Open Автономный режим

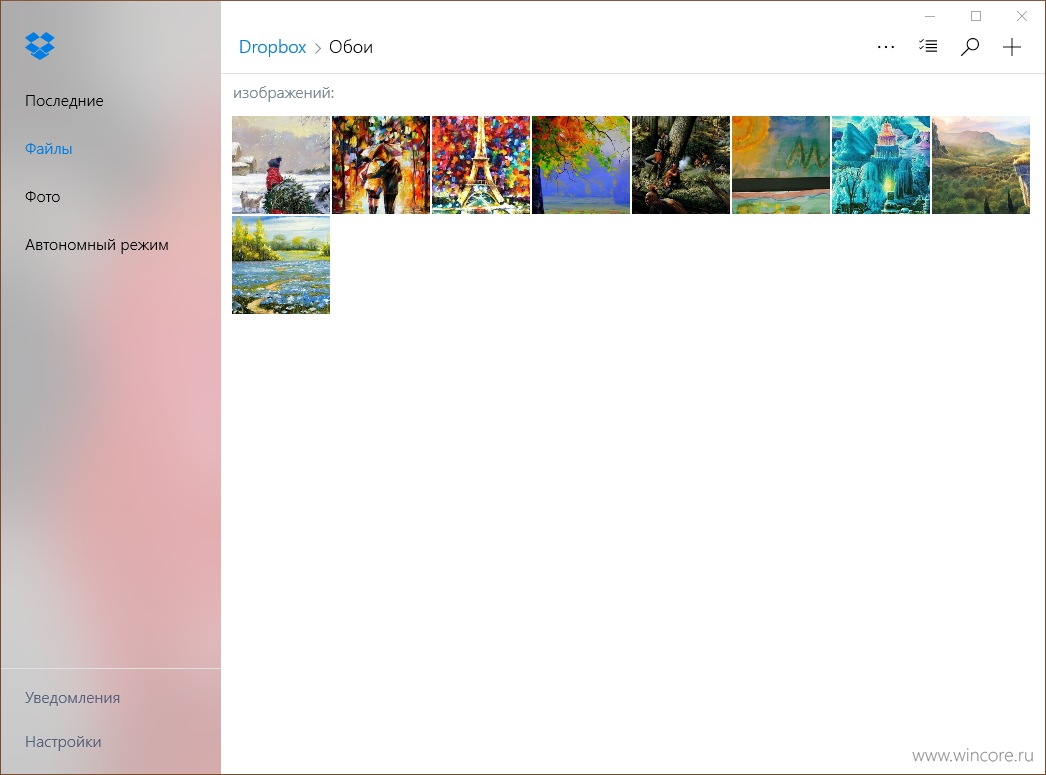pyautogui.click(x=97, y=245)
